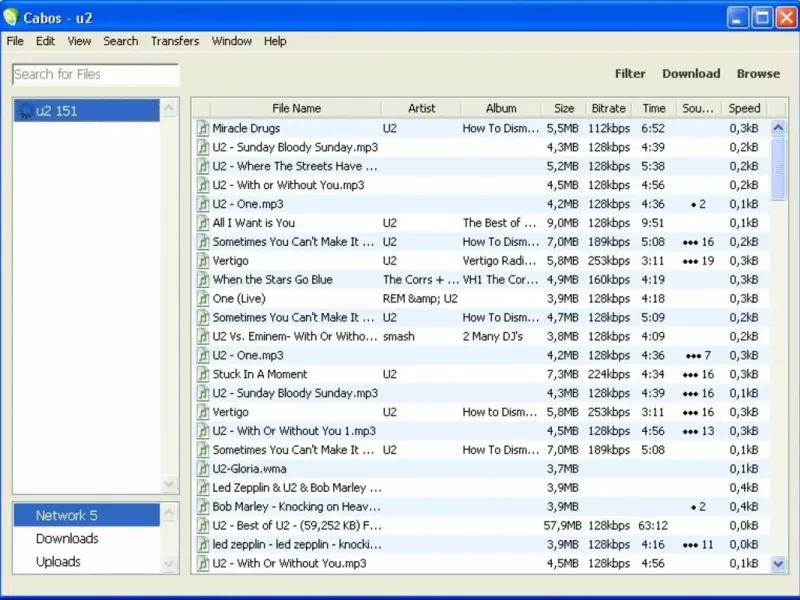Select the One (Live) result
This screenshot has height=600, width=800.
coord(482,298)
